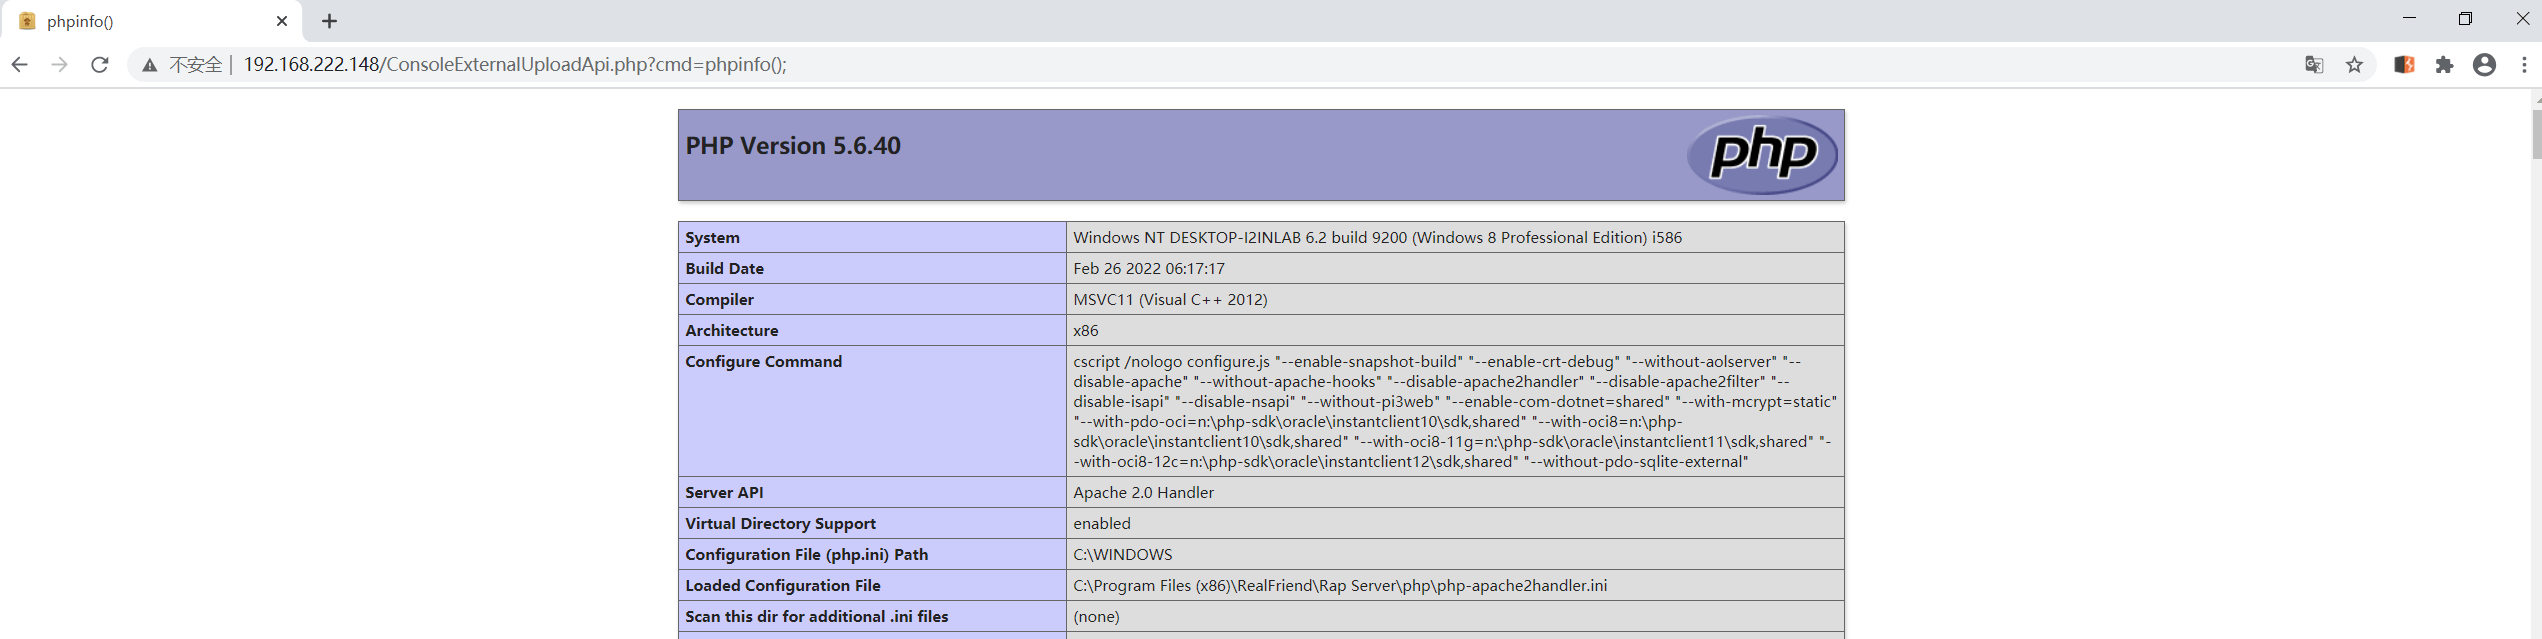Image resolution: width=2542 pixels, height=639 pixels.
Task: Click the Build Date label
Action: 725,269
